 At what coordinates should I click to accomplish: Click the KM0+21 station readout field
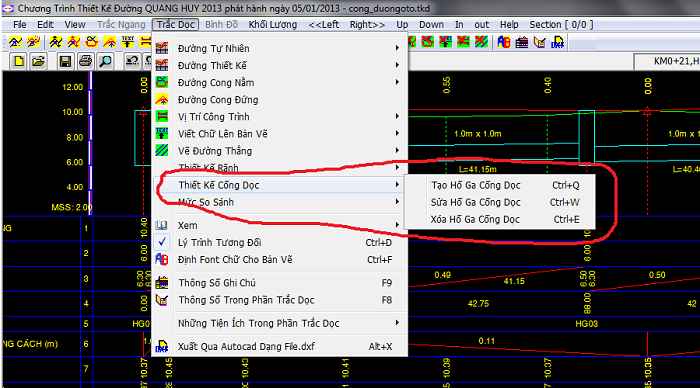click(x=667, y=61)
